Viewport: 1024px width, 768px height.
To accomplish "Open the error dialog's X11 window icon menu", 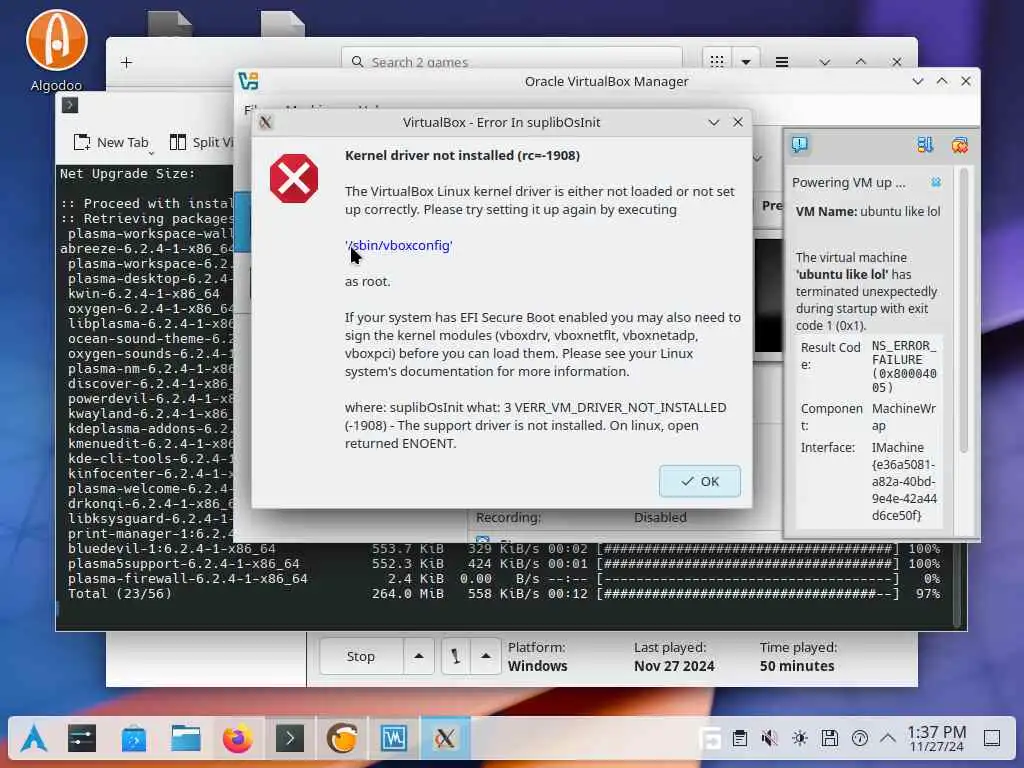I will point(265,122).
